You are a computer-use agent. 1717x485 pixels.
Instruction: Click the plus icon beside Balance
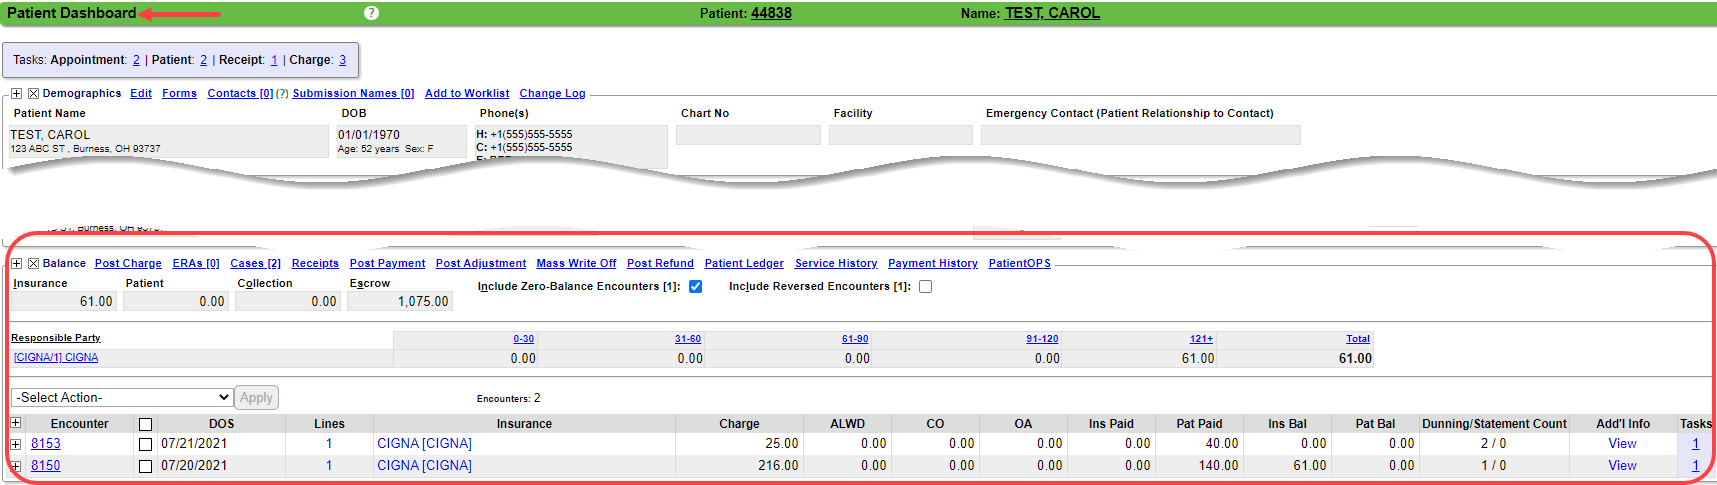pos(16,263)
